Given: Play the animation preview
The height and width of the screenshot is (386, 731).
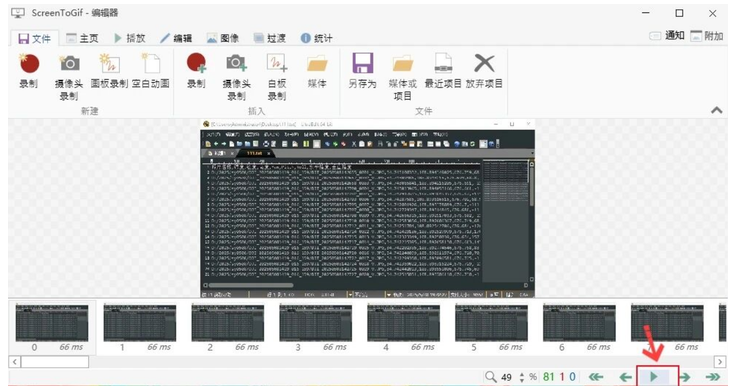Looking at the screenshot, I should click(x=654, y=376).
